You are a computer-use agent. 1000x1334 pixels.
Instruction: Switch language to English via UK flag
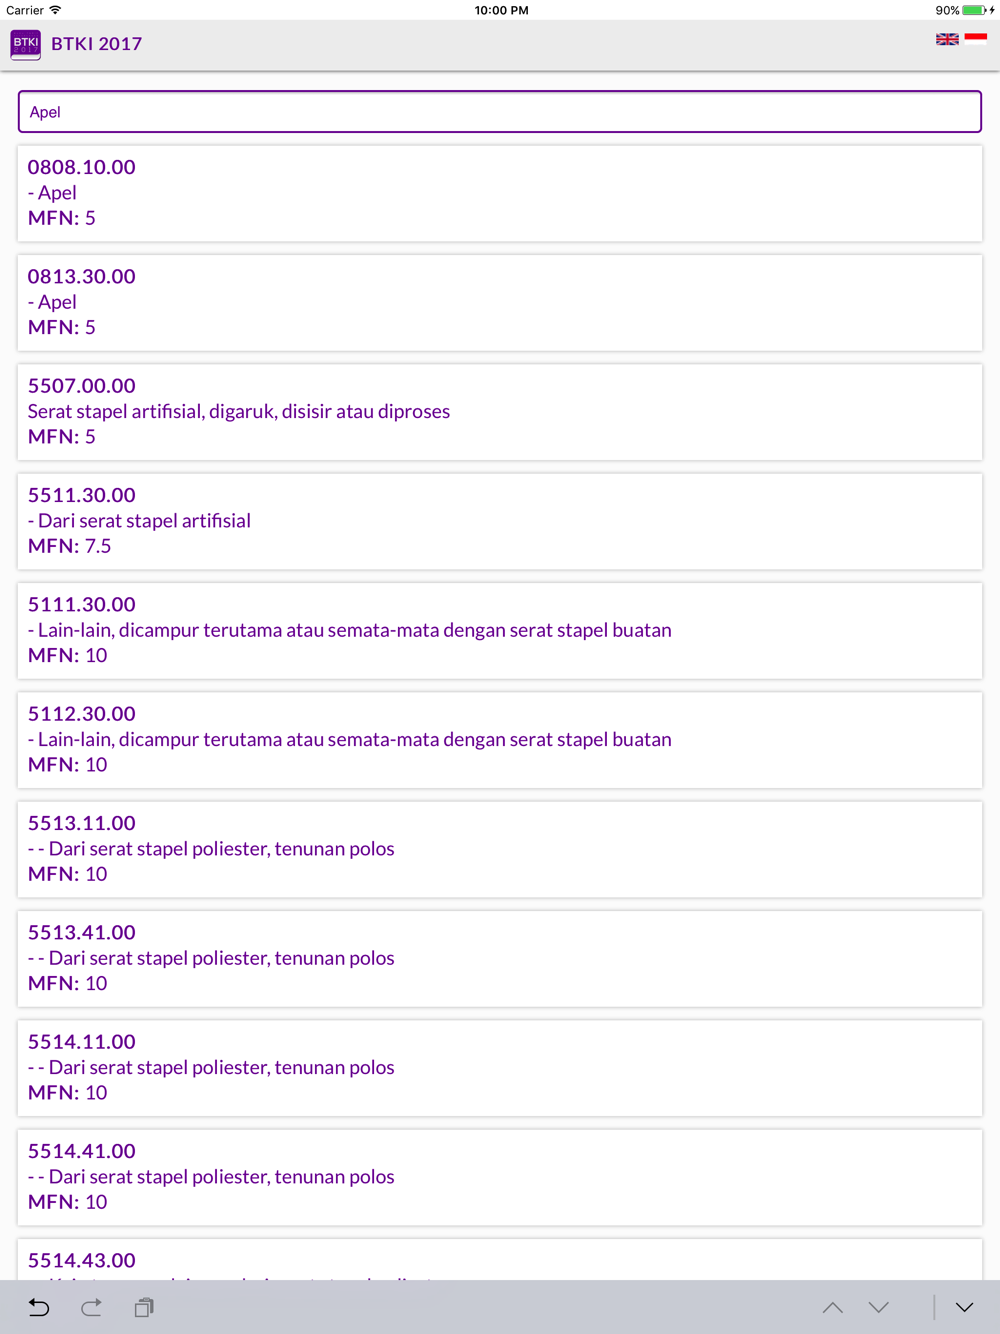click(x=947, y=40)
